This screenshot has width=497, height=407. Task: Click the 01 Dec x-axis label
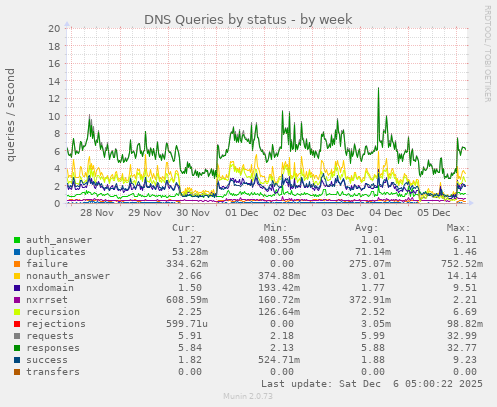tap(241, 213)
